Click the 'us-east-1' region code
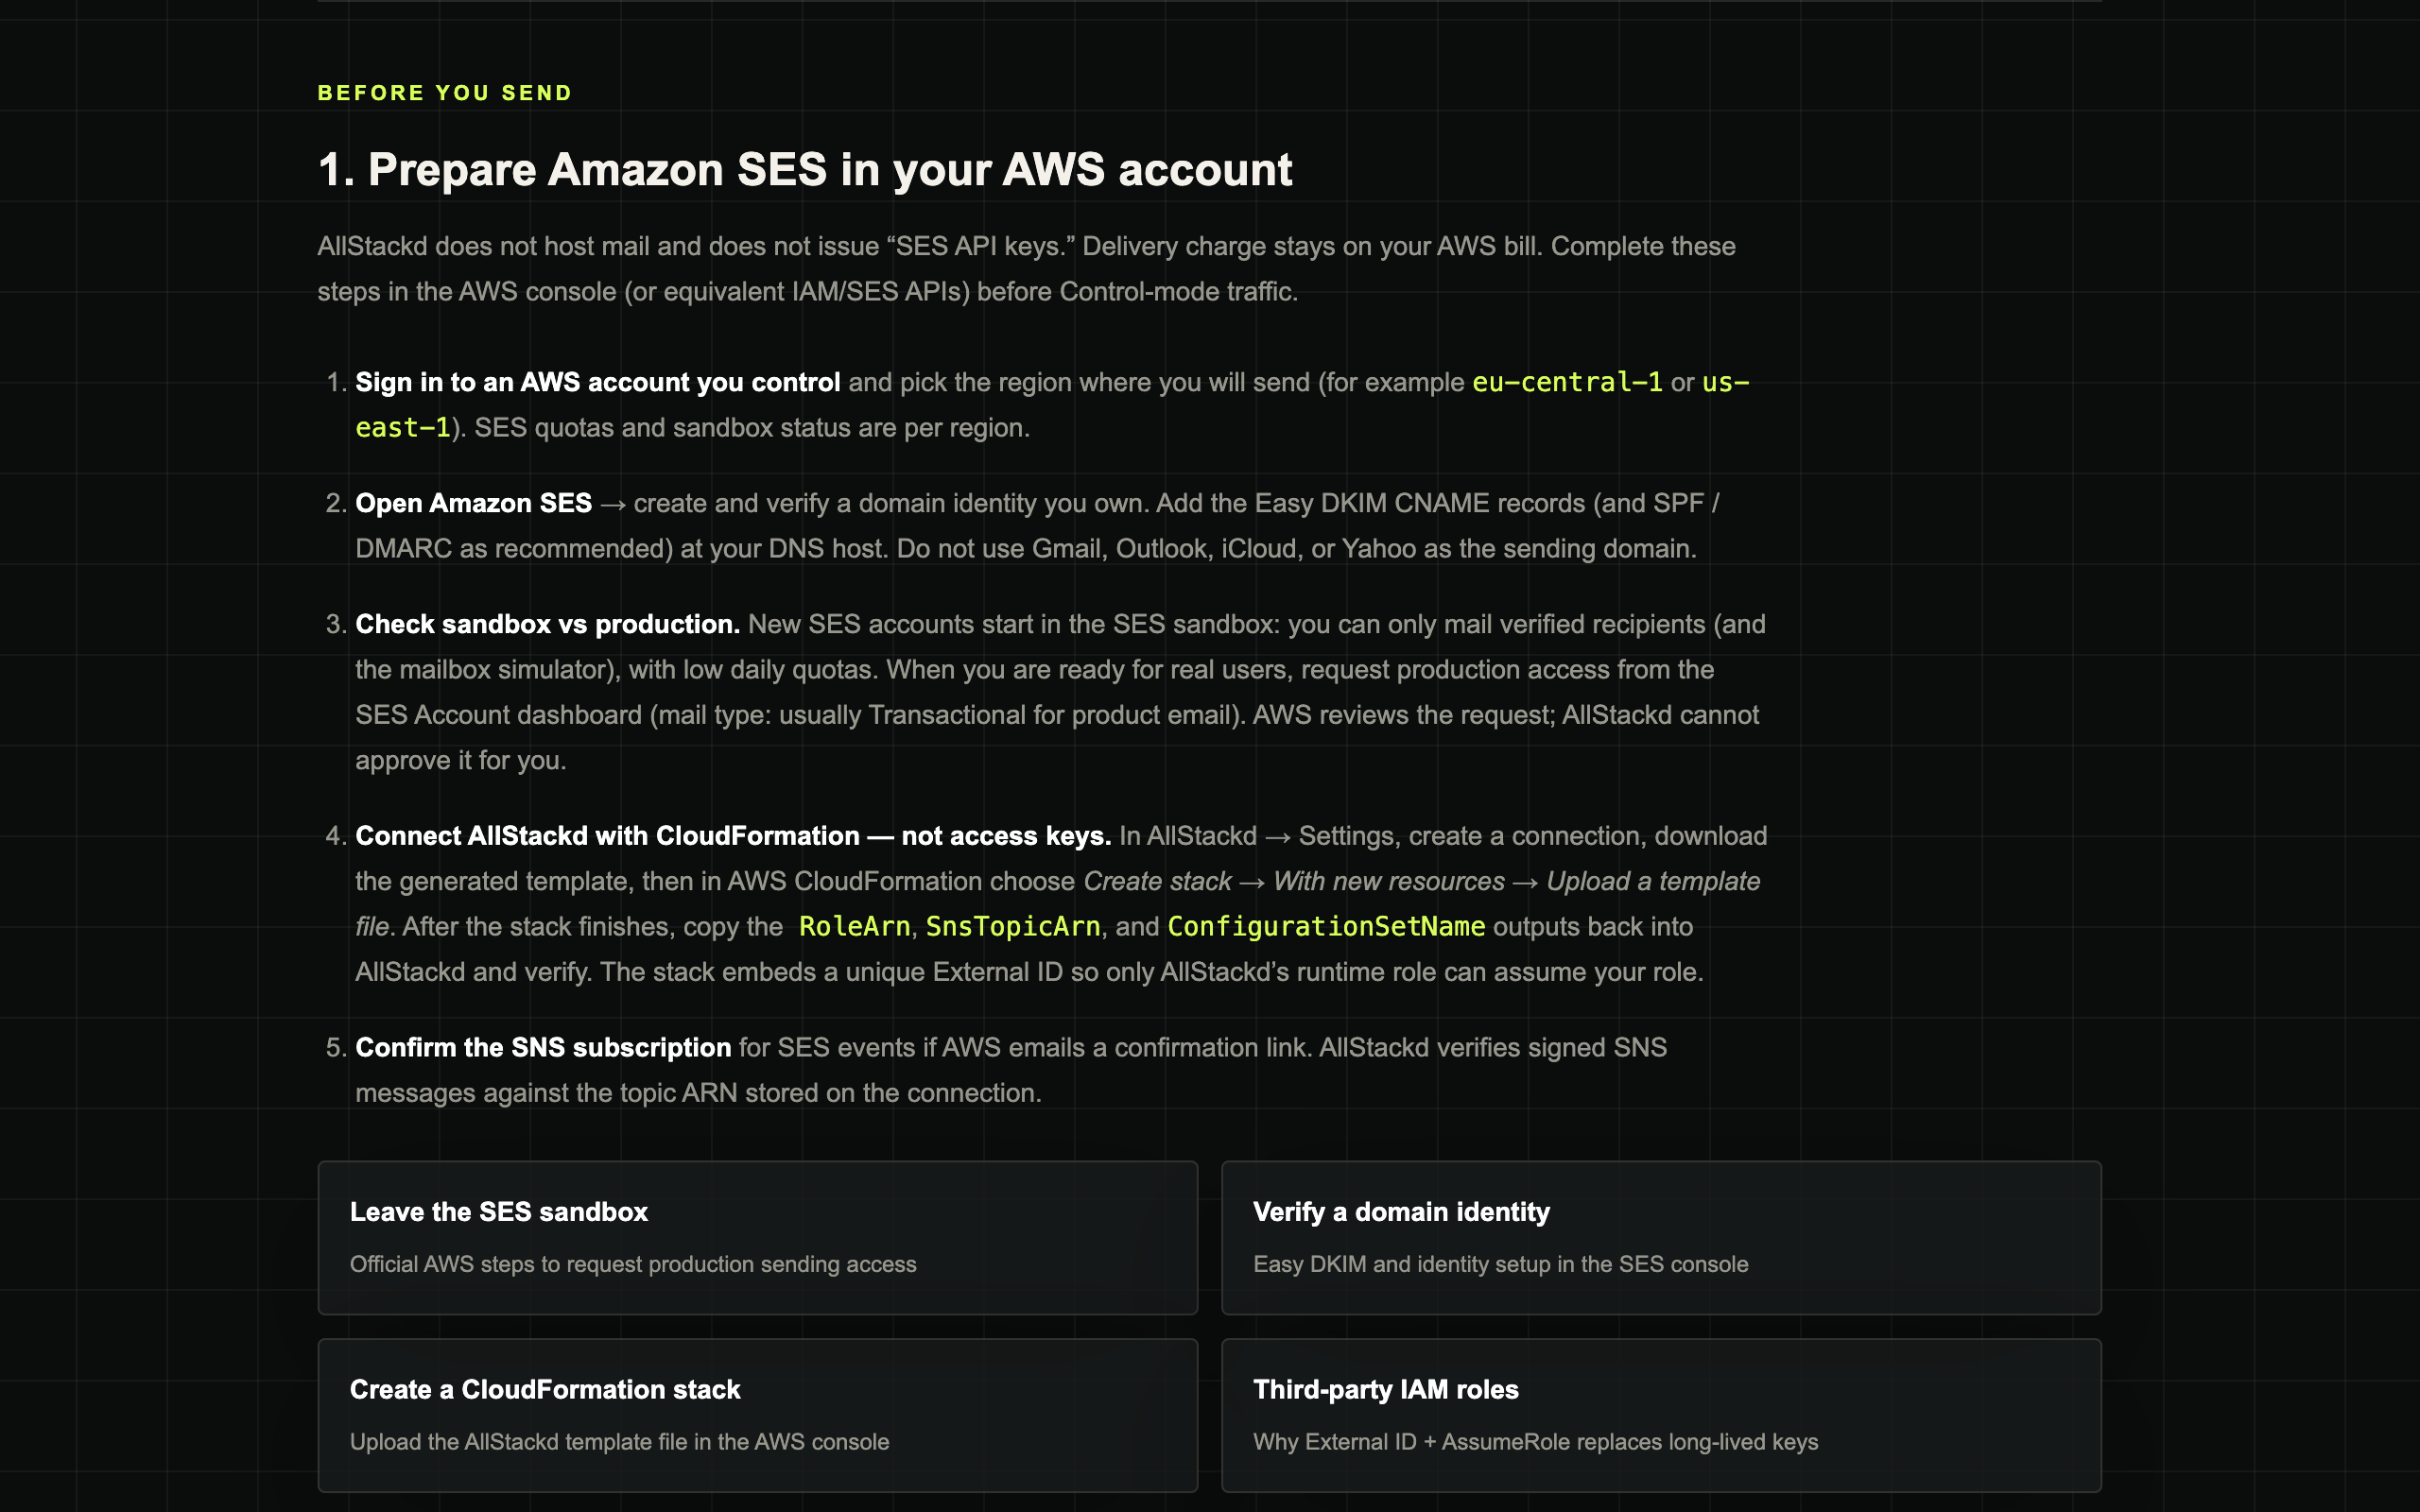 click(1725, 382)
